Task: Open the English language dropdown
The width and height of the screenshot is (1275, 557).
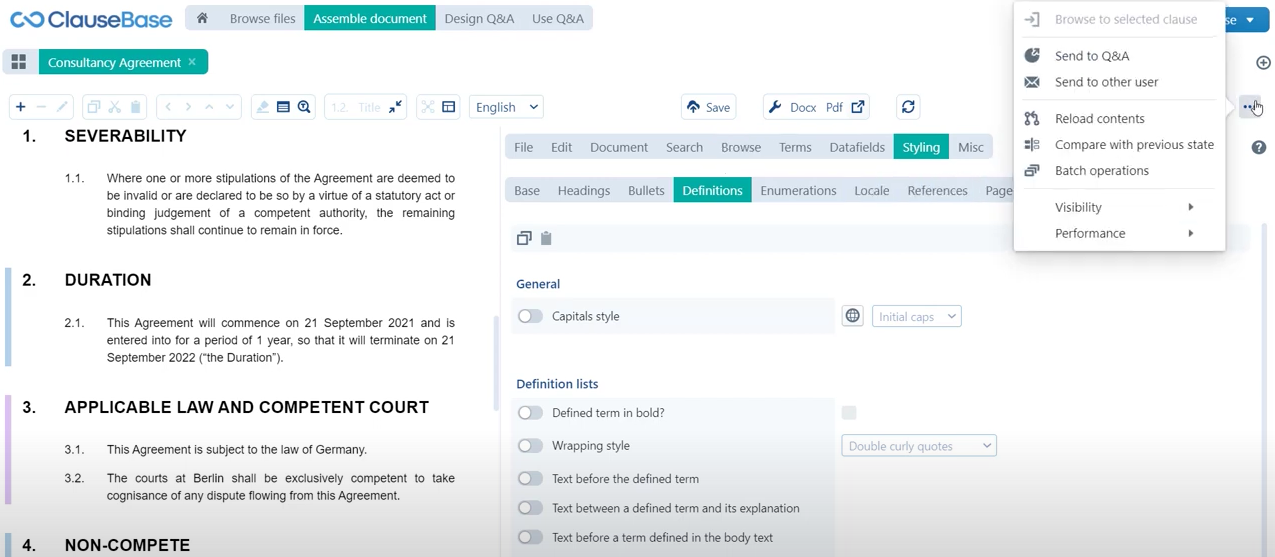Action: 507,107
